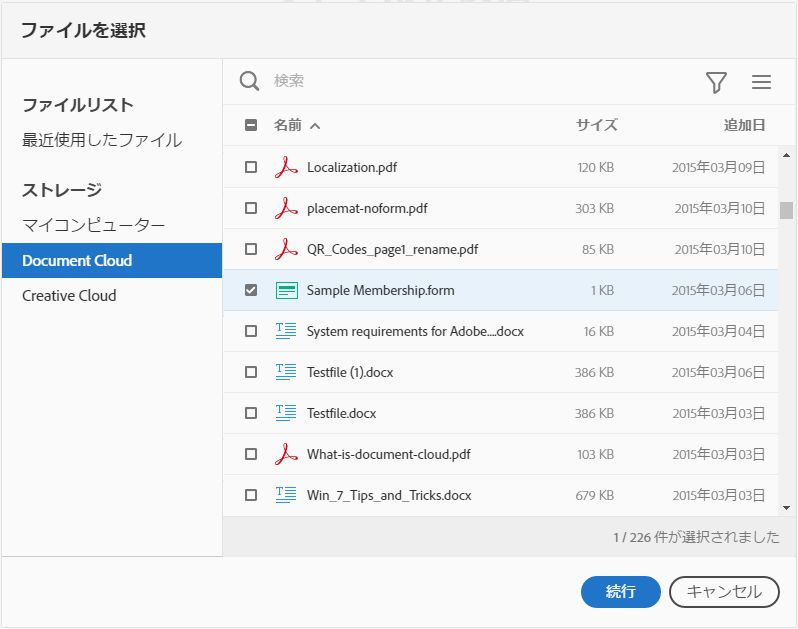Click the 85 KB size value
Screen dimensions: 798x629
click(x=598, y=249)
